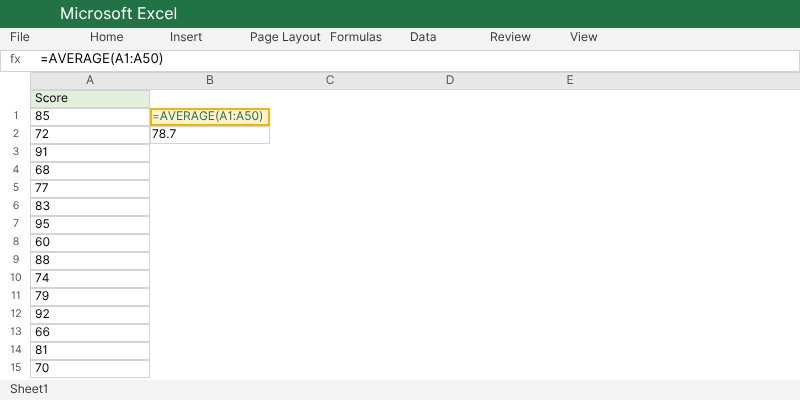Select row header 1
Screen dimensions: 800x400
pos(15,116)
